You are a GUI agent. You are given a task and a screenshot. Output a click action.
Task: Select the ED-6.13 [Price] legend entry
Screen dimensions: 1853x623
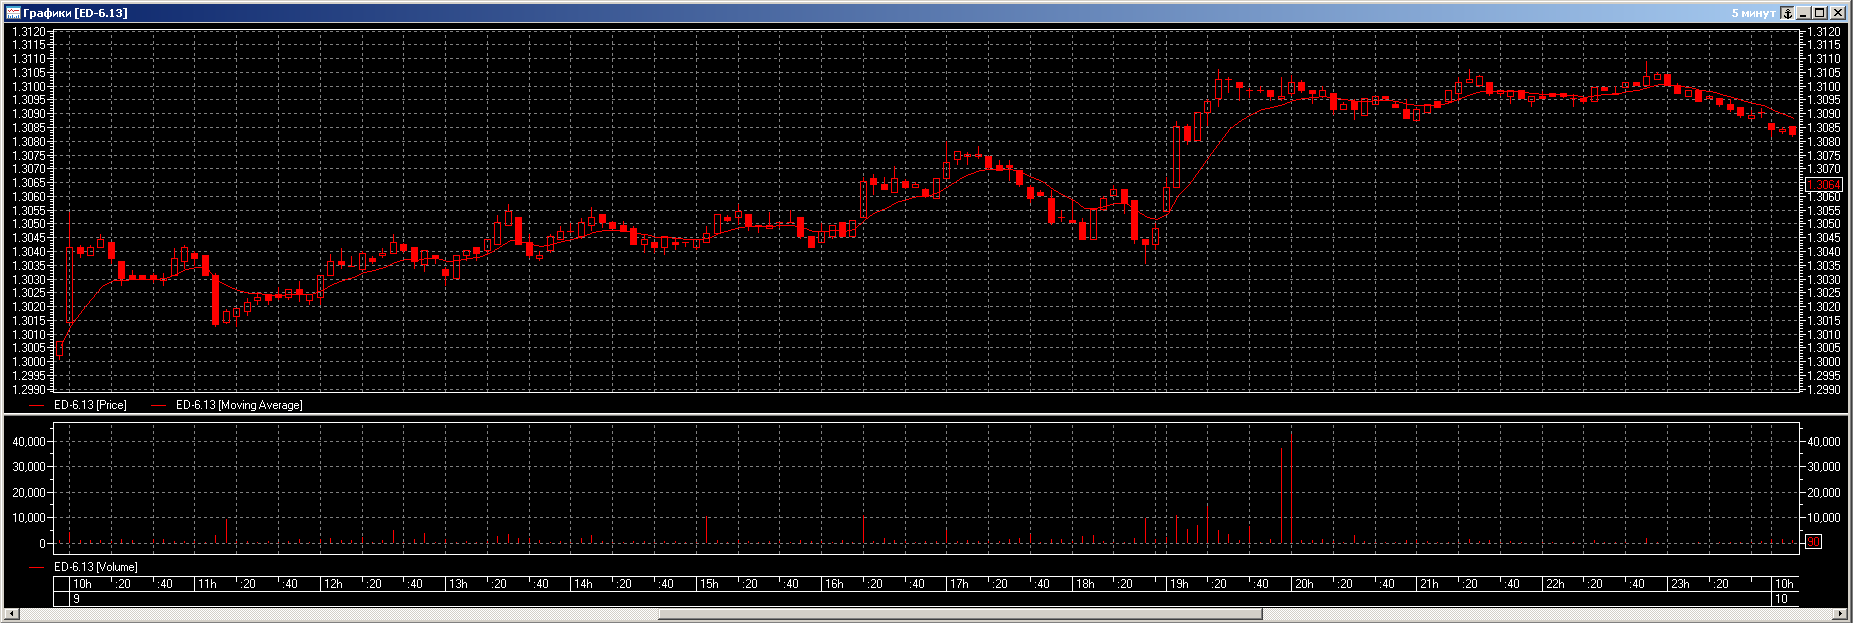90,405
